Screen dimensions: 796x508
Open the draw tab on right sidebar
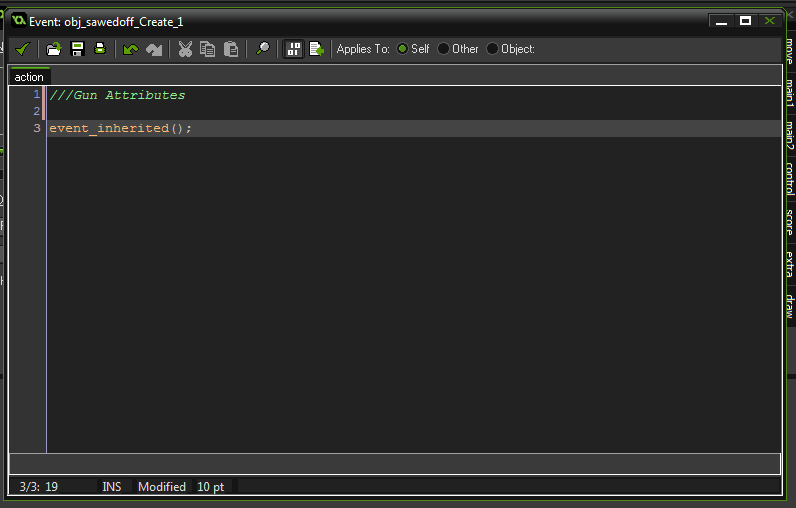point(789,306)
